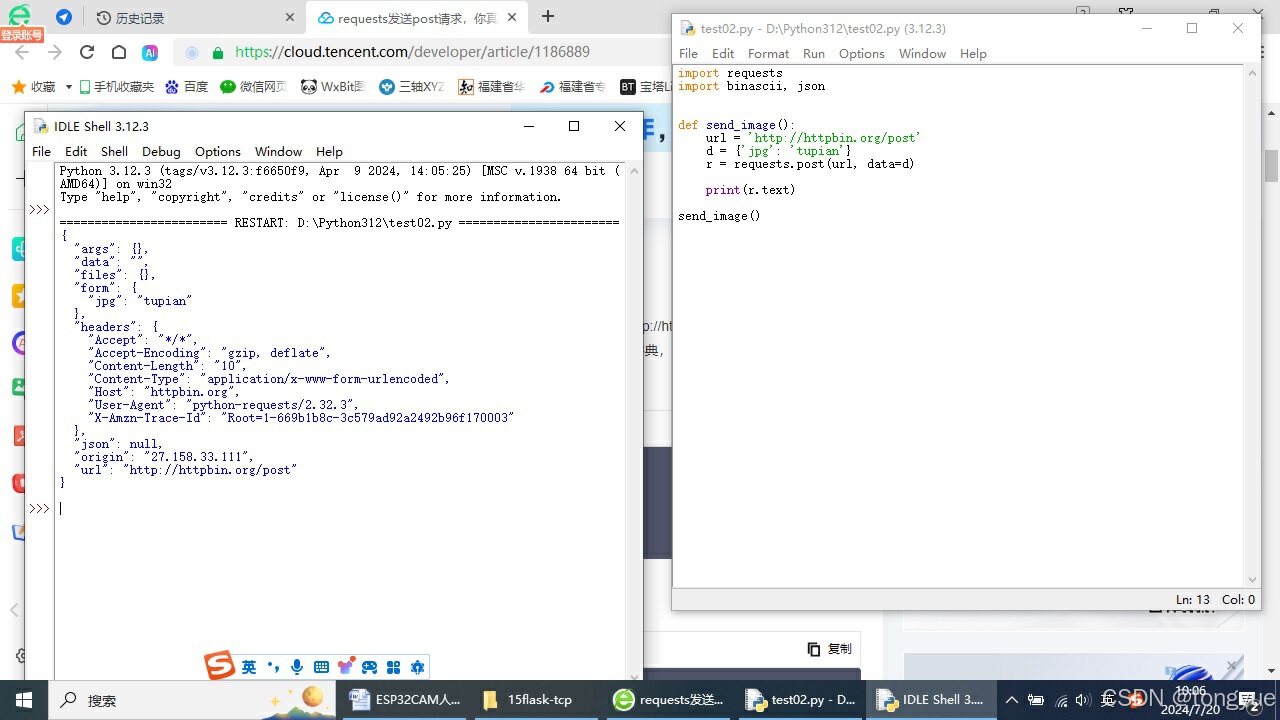The height and width of the screenshot is (720, 1280).
Task: Click the browser back arrow
Action: [21, 52]
